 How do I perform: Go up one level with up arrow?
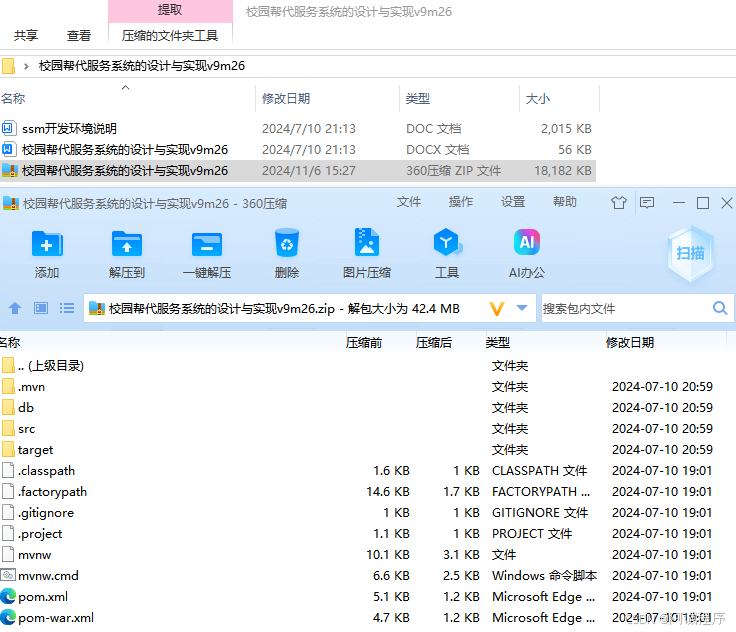15,308
